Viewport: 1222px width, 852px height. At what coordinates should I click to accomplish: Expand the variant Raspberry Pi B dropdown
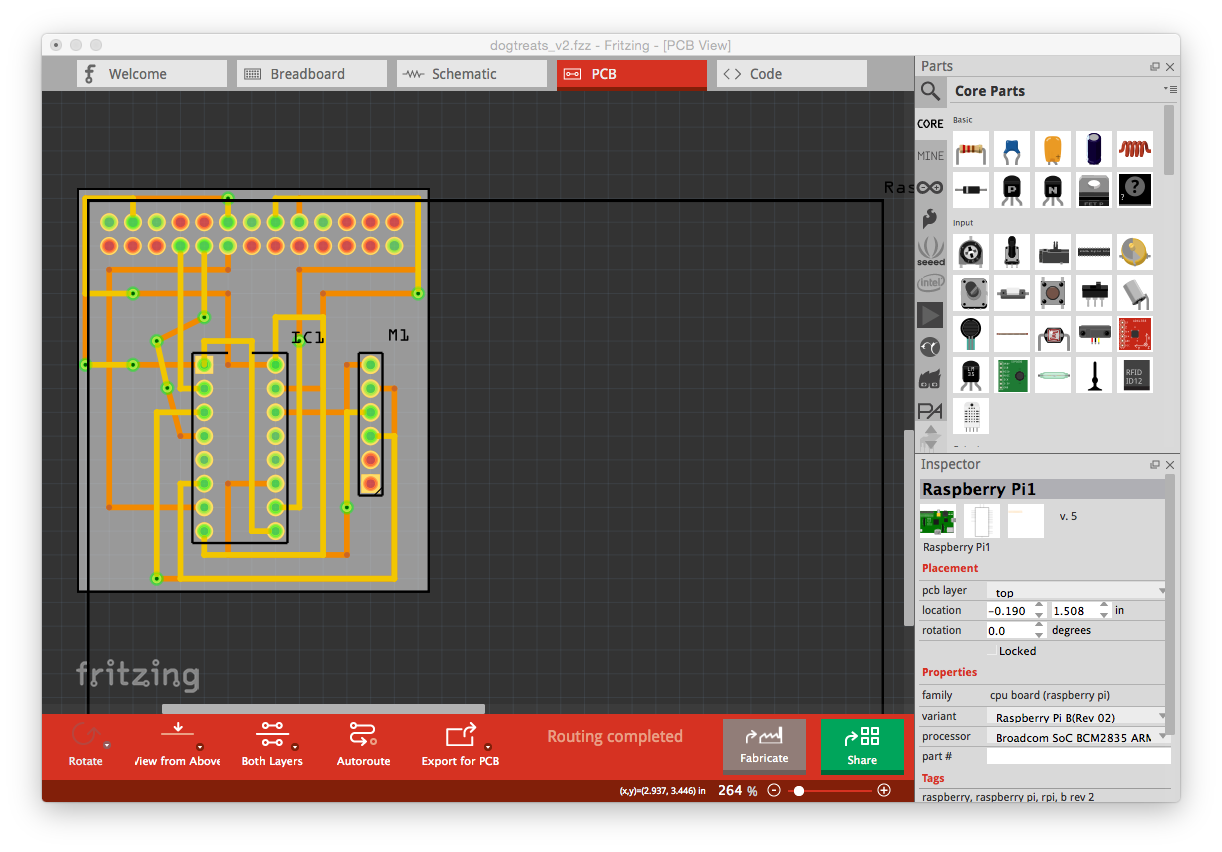point(1076,717)
